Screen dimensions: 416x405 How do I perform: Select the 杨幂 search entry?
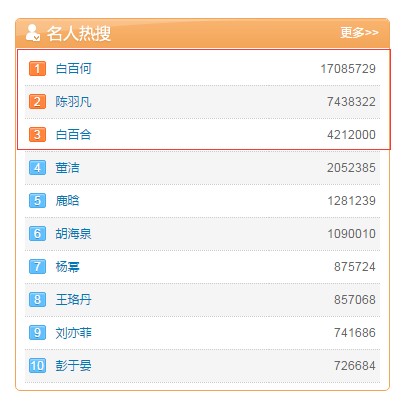[x=68, y=267]
